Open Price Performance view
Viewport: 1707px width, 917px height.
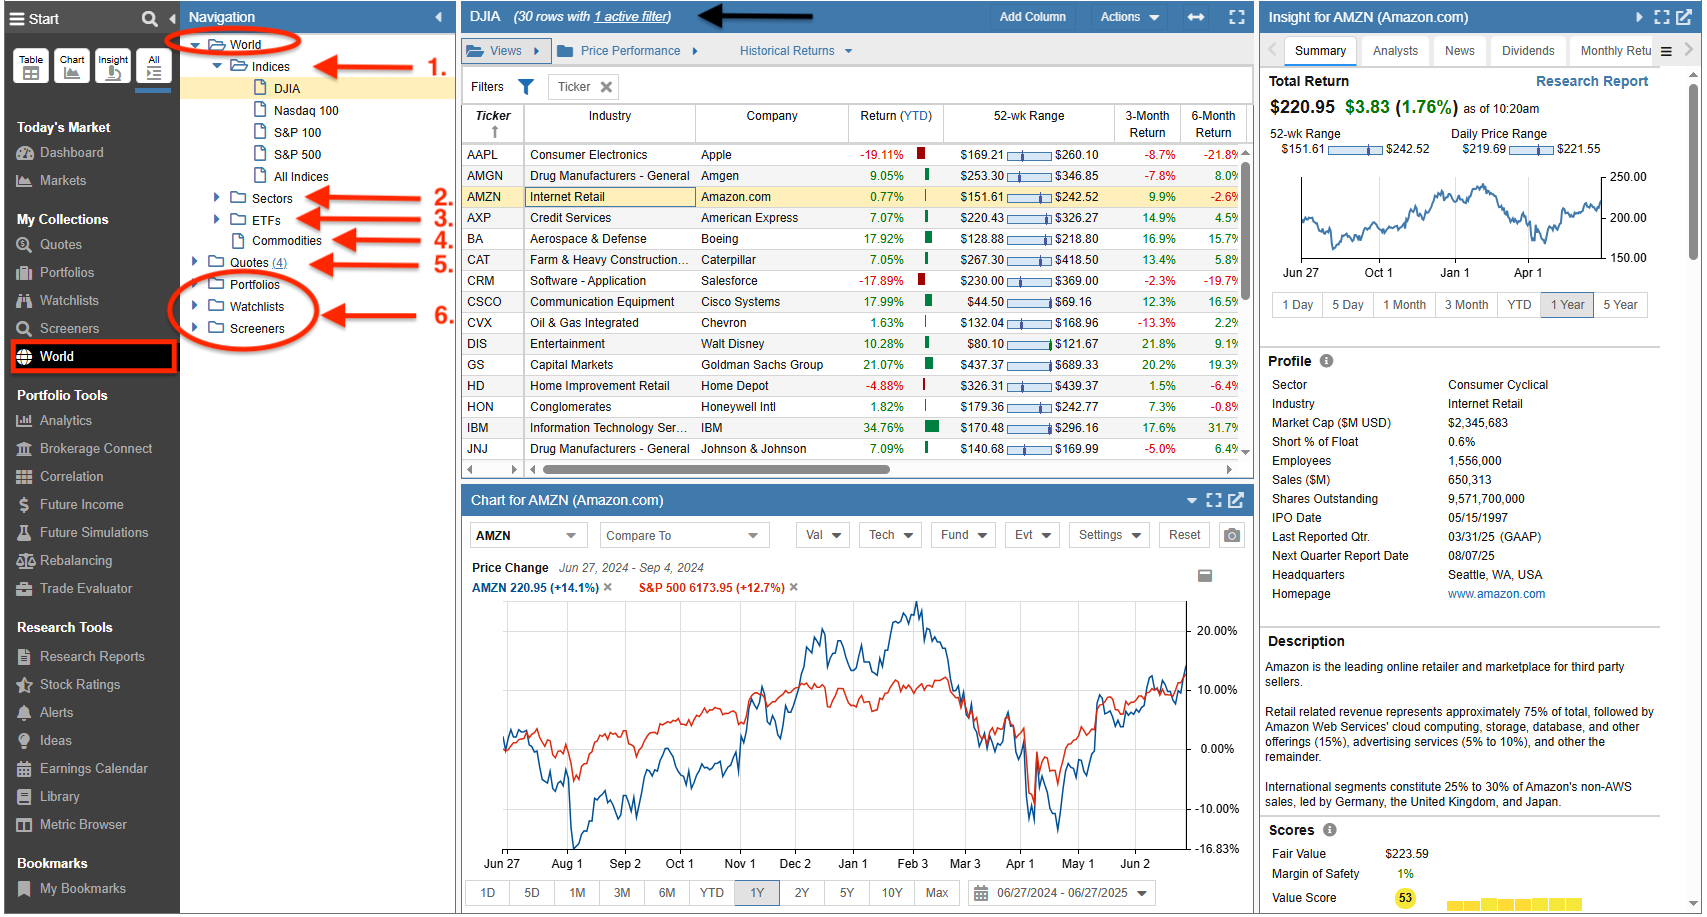628,51
